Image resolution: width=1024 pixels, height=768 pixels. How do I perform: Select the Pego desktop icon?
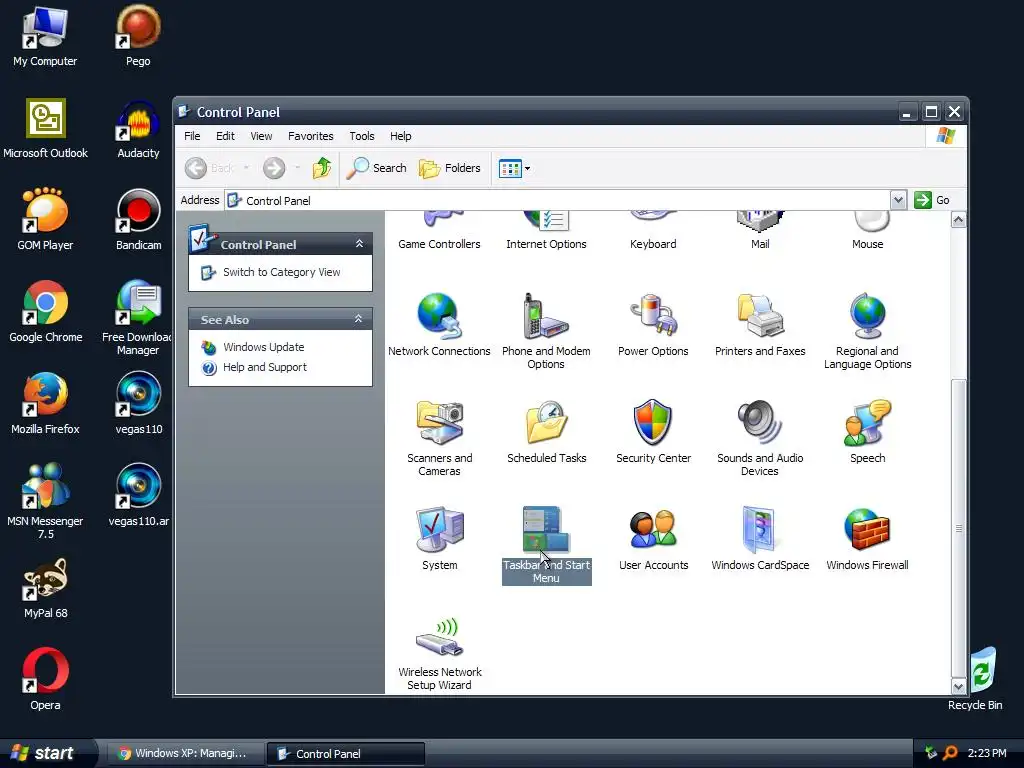[138, 36]
